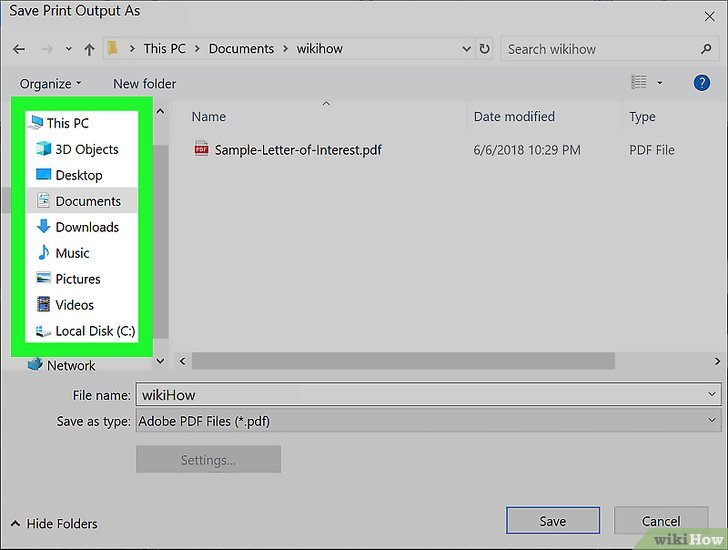The height and width of the screenshot is (550, 728).
Task: Select Sample-Letter-of-Interest.pdf file
Action: [298, 150]
